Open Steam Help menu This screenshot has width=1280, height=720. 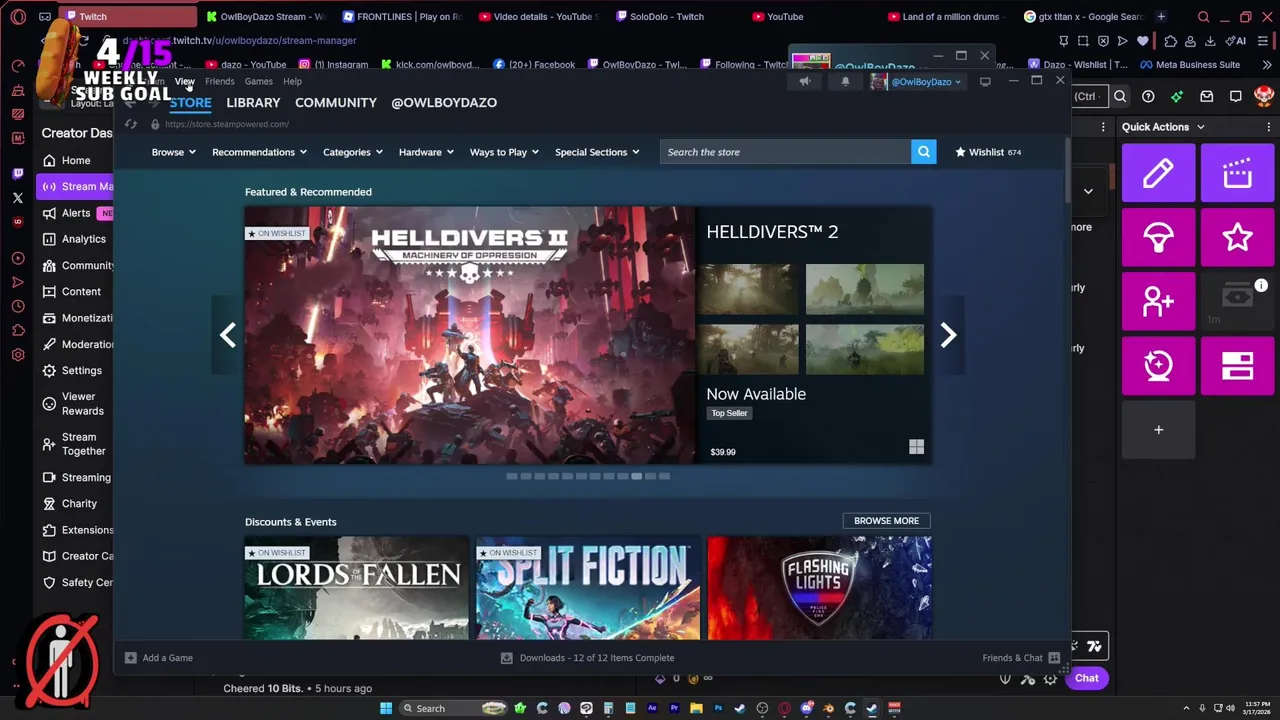click(292, 82)
